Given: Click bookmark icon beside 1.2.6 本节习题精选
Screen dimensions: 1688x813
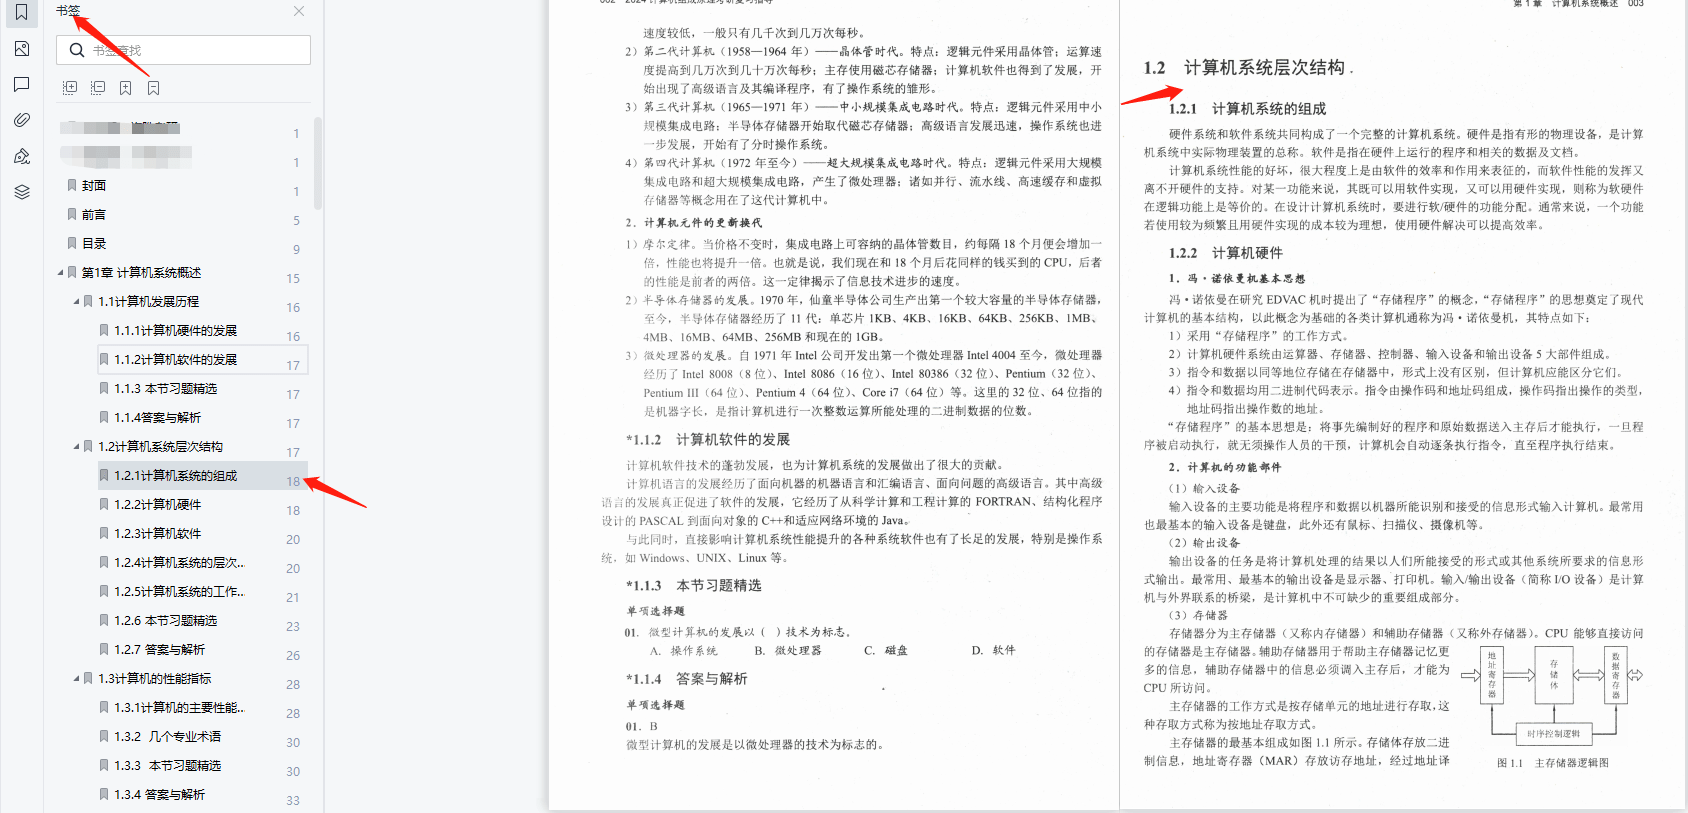Looking at the screenshot, I should click(104, 620).
